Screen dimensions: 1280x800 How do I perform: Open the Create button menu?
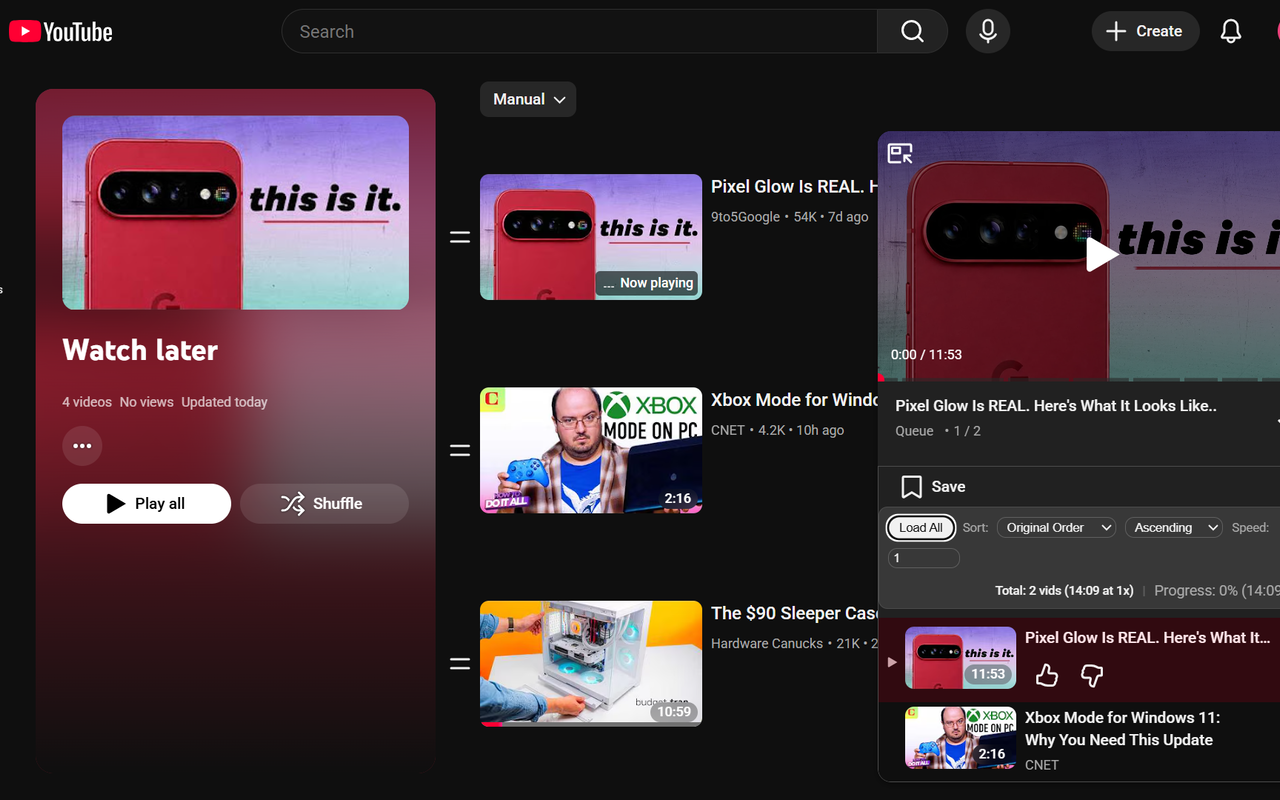[x=1145, y=32]
